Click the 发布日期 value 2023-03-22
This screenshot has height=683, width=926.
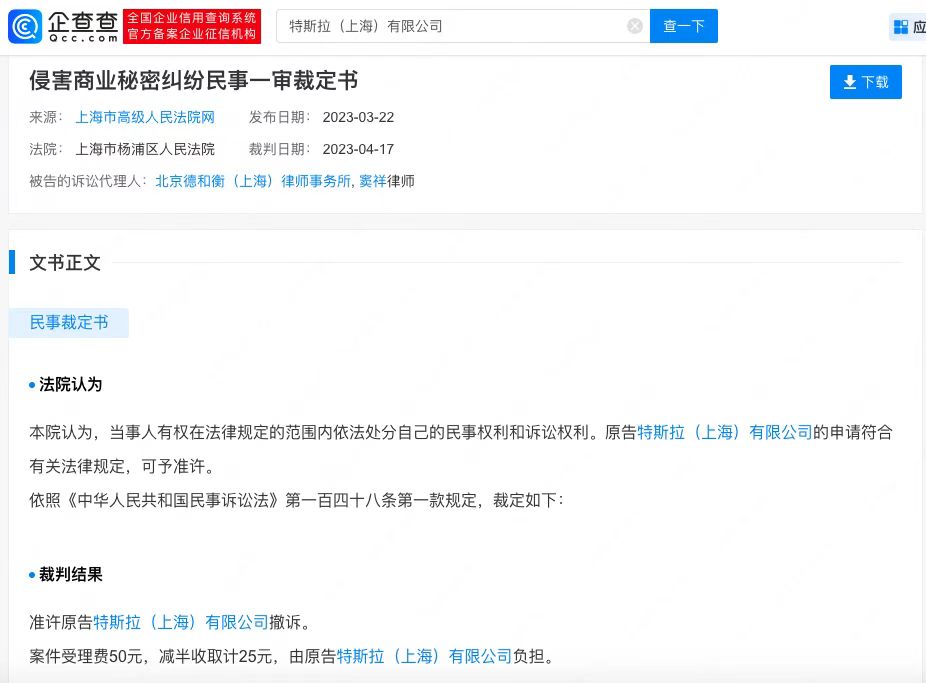(x=358, y=117)
